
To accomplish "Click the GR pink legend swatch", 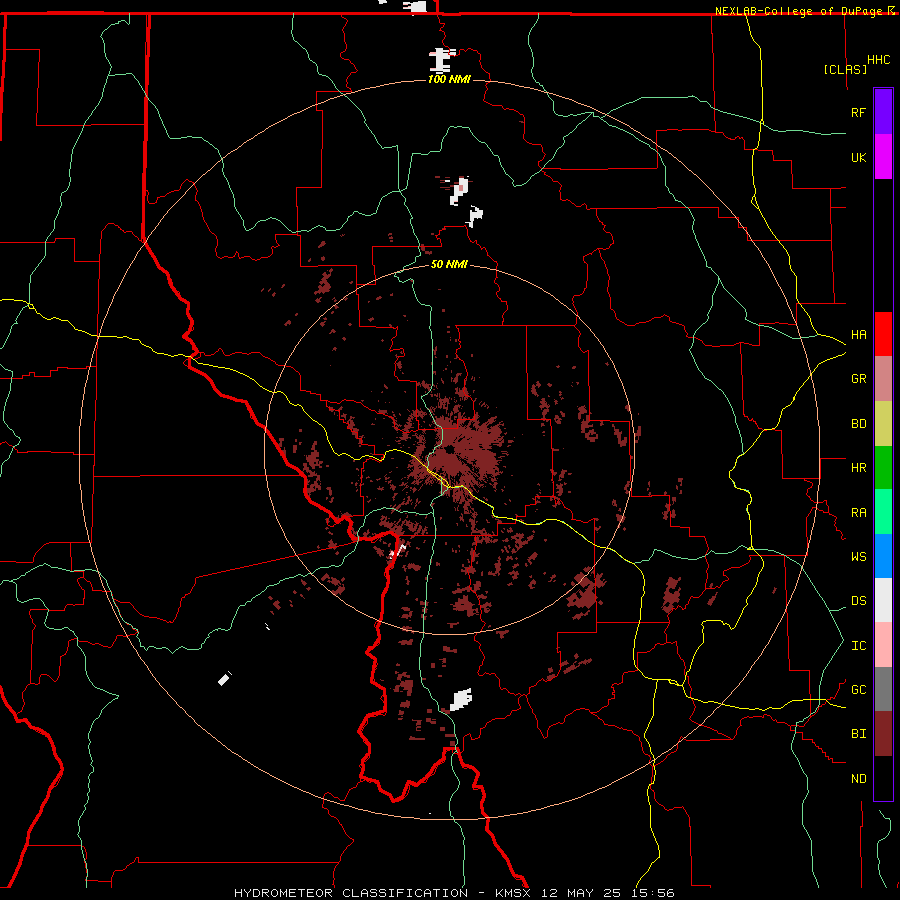I will [883, 379].
